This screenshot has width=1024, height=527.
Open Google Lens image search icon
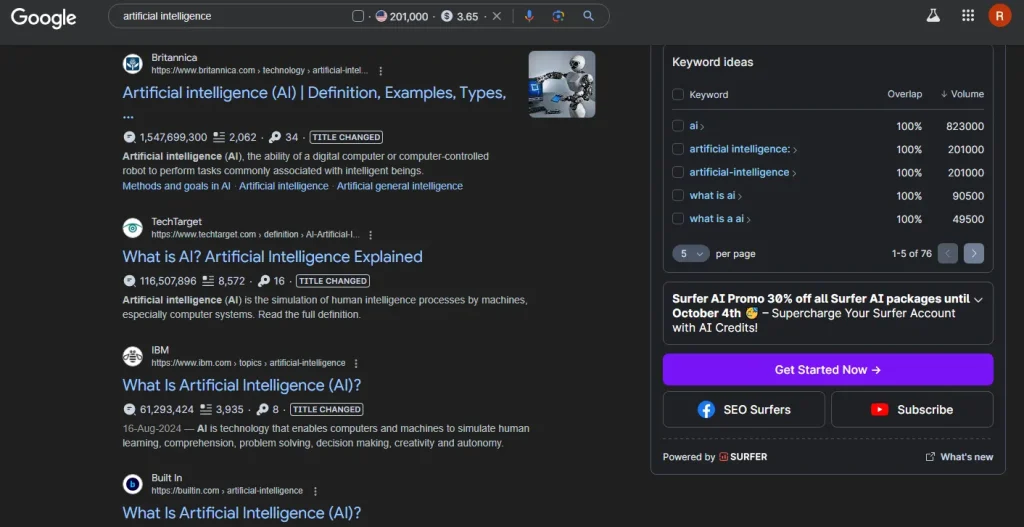point(558,16)
